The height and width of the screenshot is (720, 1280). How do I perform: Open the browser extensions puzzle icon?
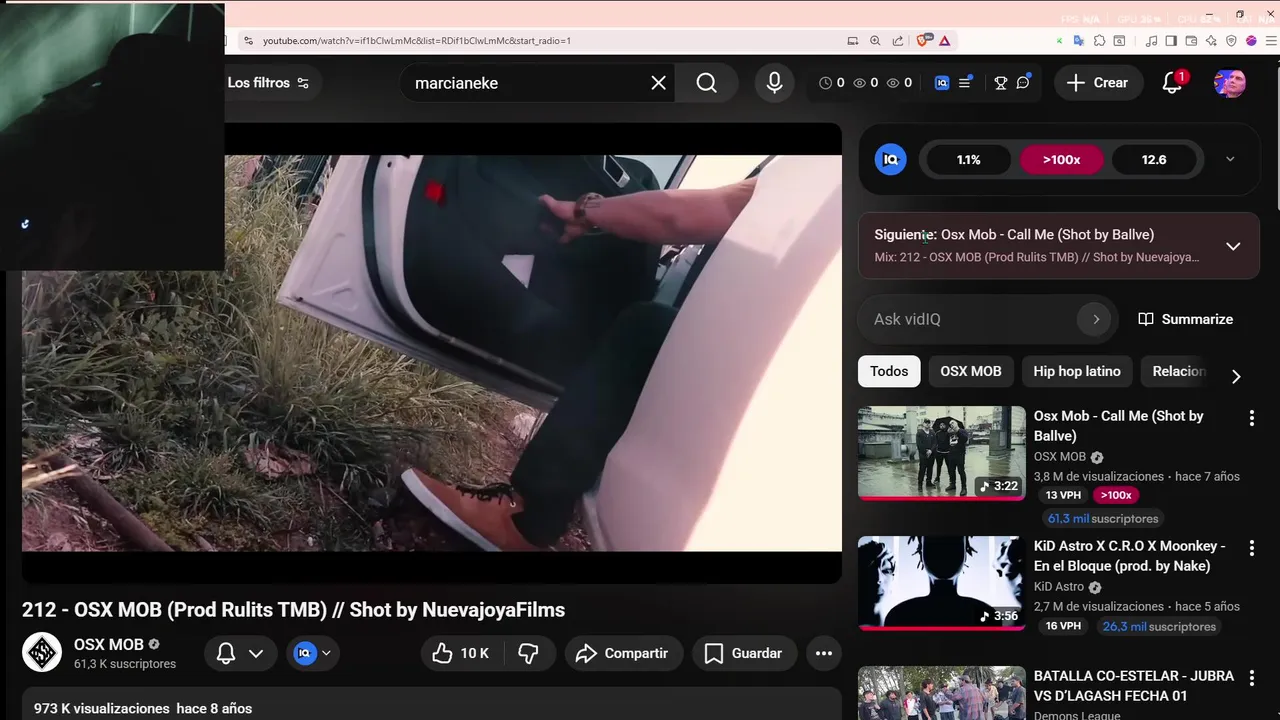1099,41
